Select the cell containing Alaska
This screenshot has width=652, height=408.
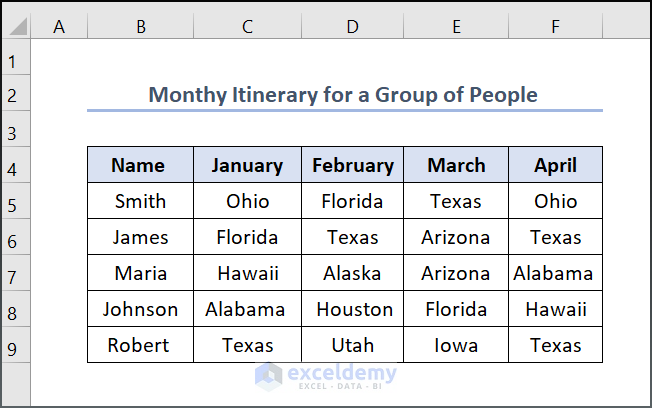coord(352,273)
